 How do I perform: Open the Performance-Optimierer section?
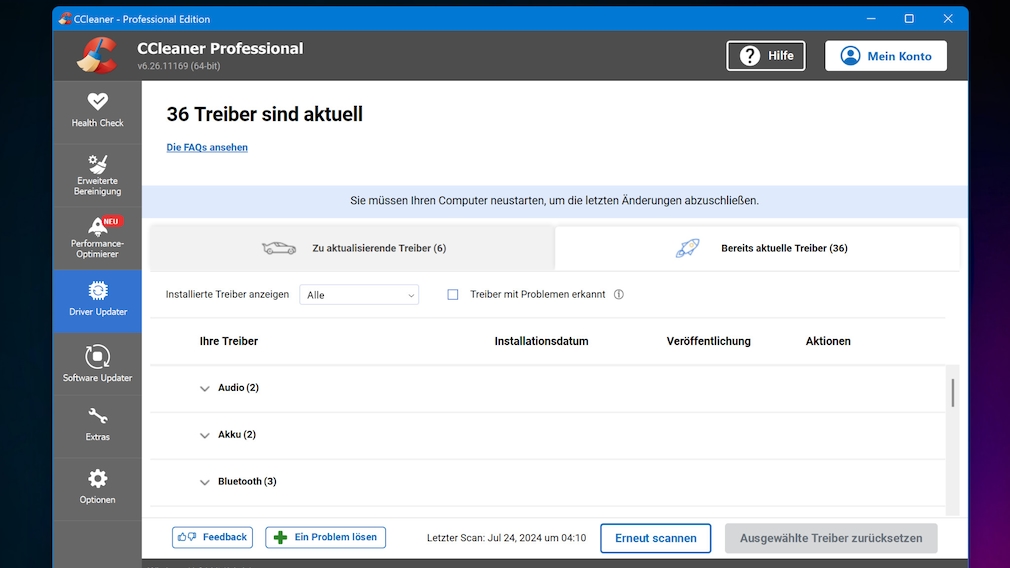(x=97, y=238)
